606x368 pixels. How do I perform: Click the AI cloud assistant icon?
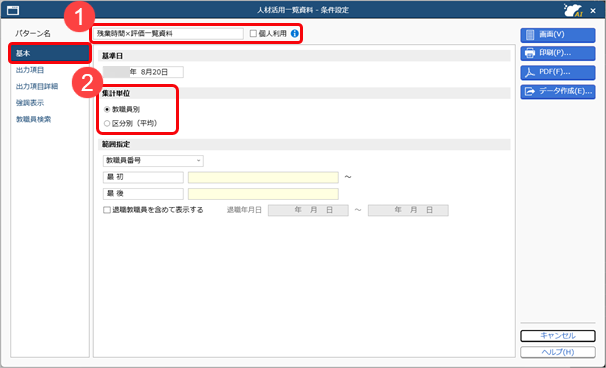(573, 10)
